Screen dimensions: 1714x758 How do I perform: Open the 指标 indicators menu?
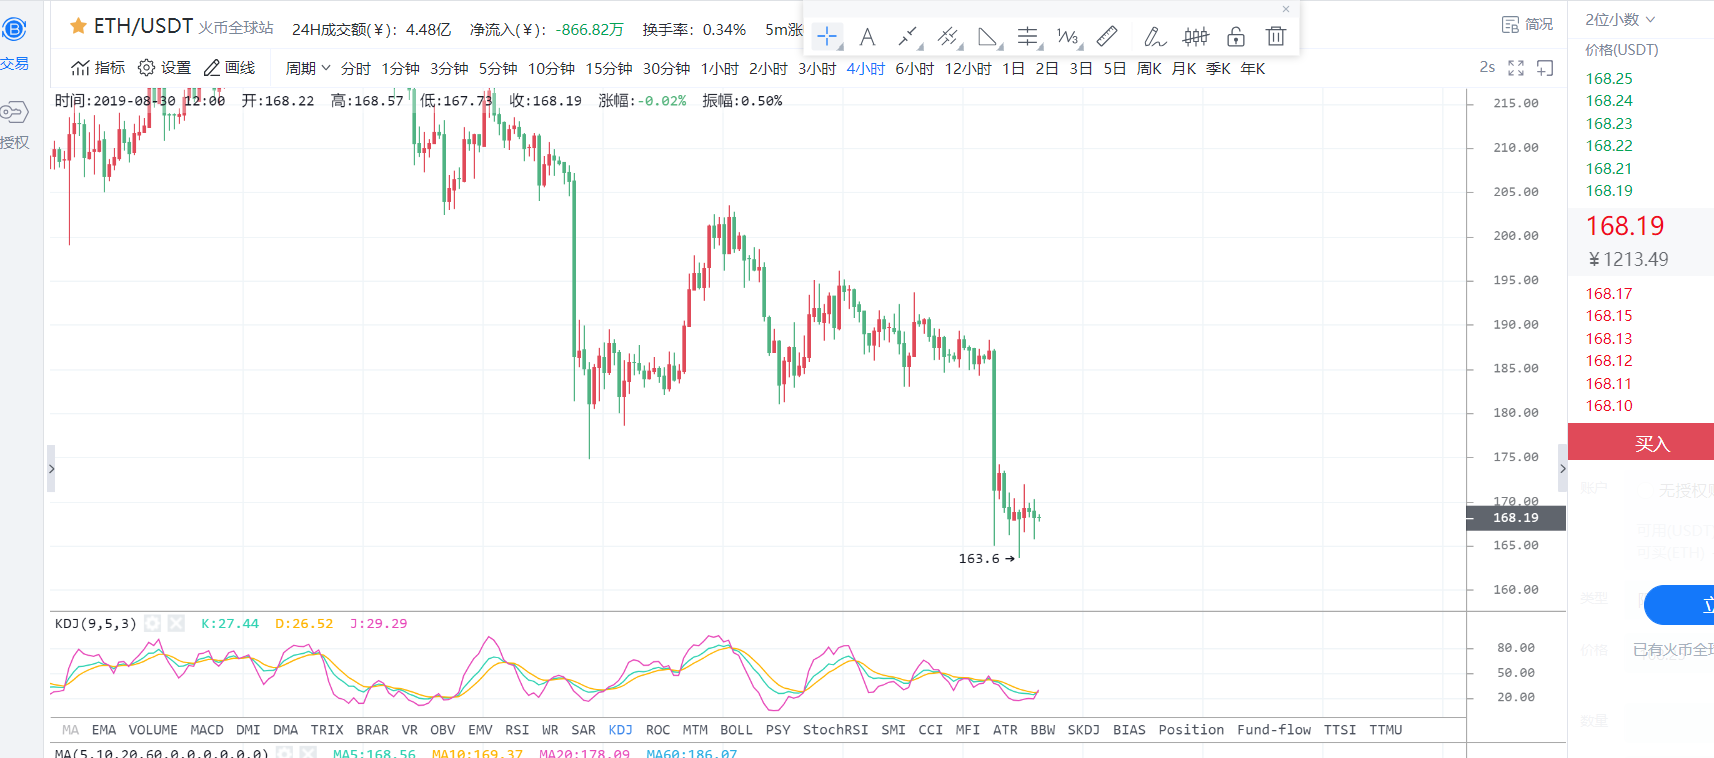[x=98, y=68]
